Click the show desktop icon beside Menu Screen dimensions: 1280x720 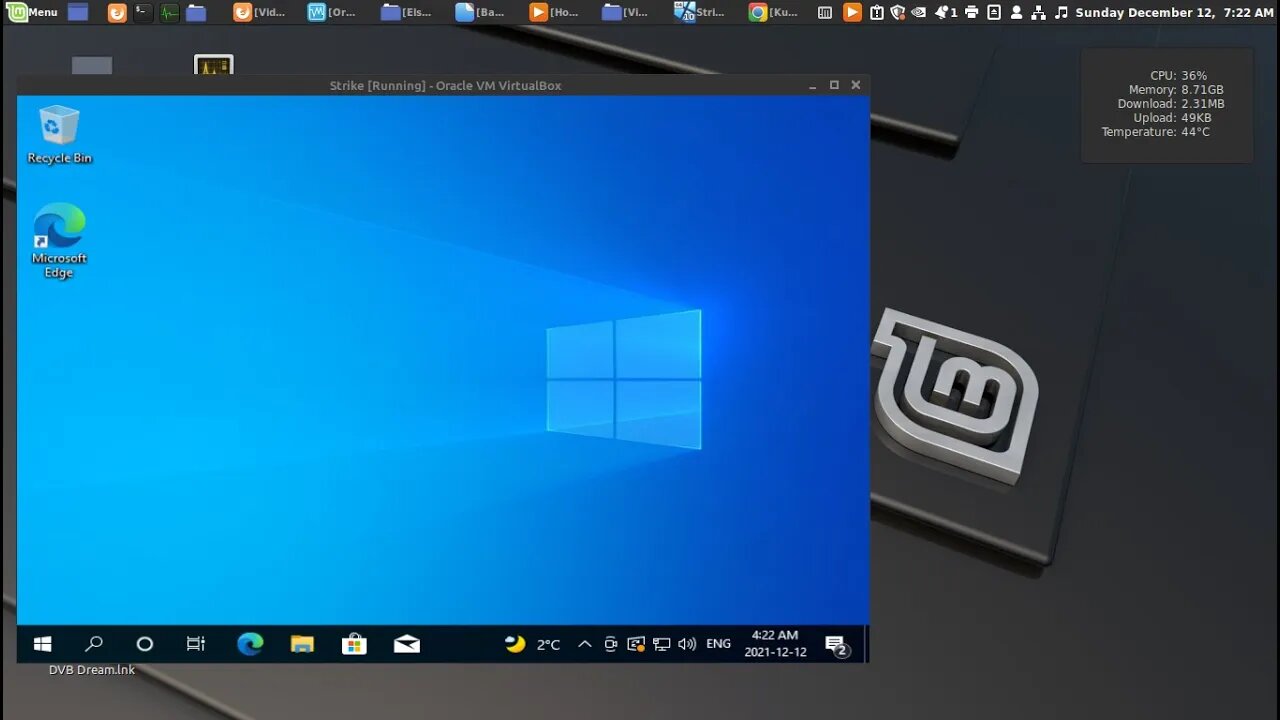78,13
